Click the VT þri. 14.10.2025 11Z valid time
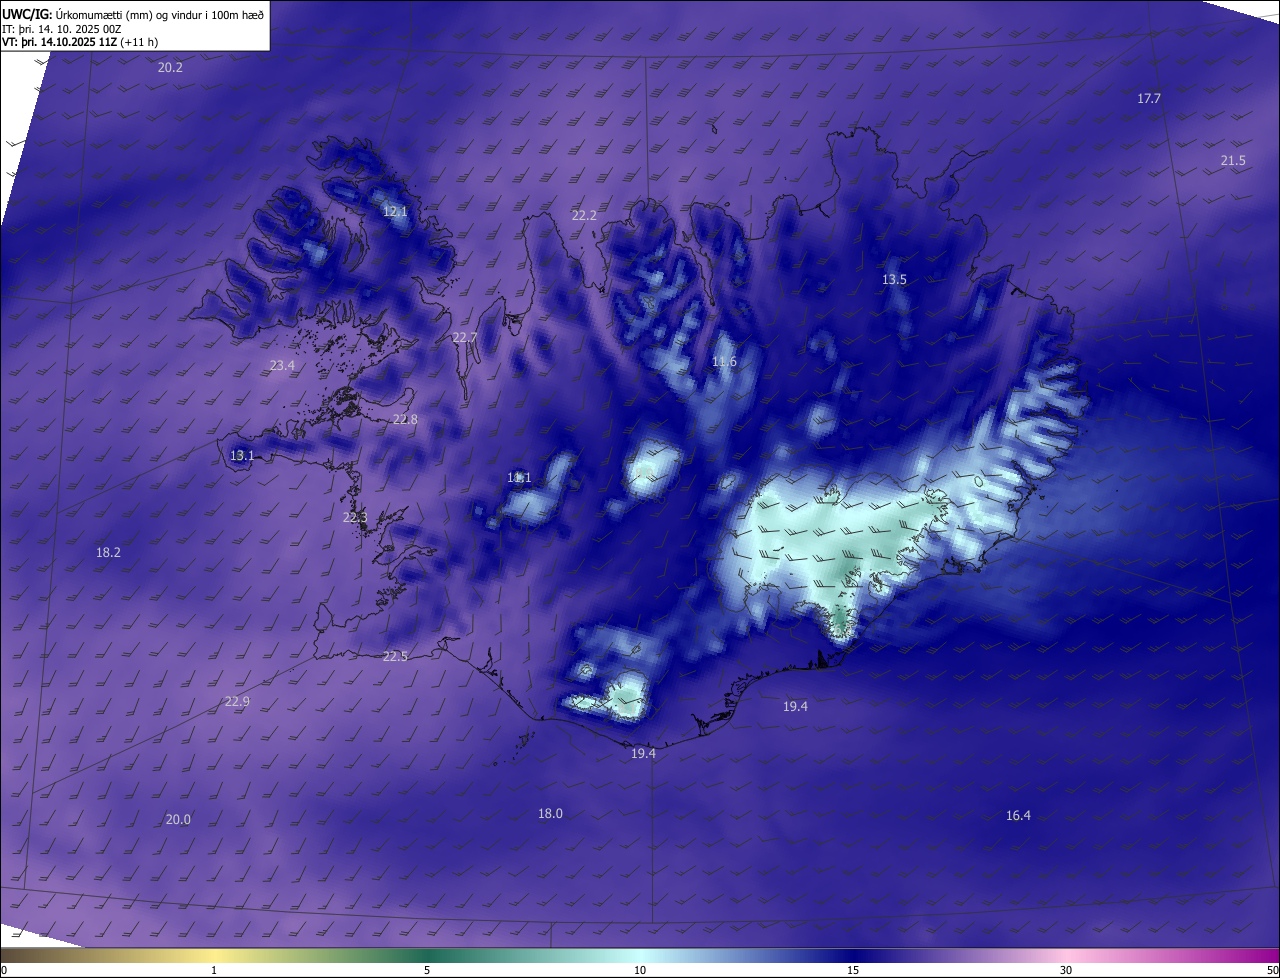 point(80,42)
